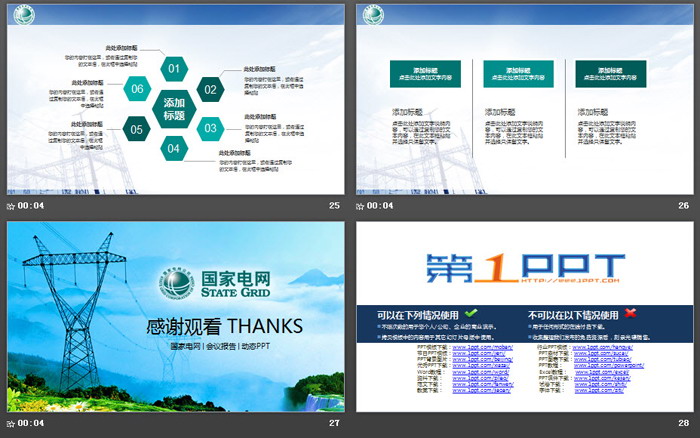Open the www.1ppt.com/word/ link
700x438 pixels.
[x=480, y=372]
